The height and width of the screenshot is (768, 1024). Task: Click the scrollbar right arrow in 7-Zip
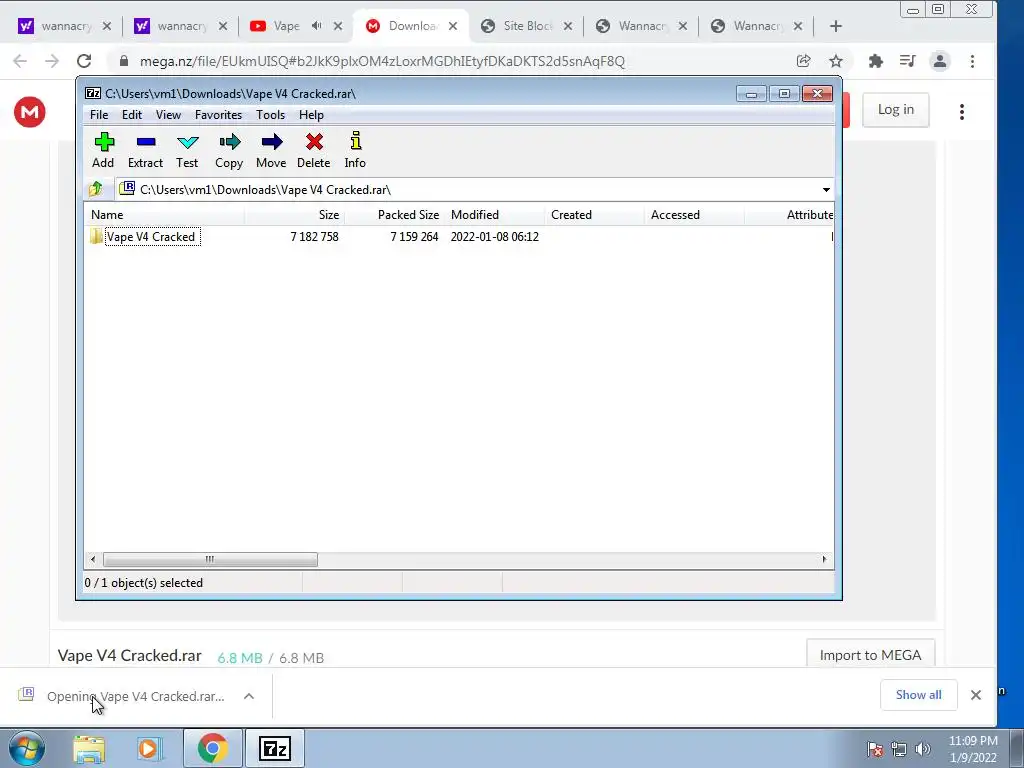pos(824,560)
